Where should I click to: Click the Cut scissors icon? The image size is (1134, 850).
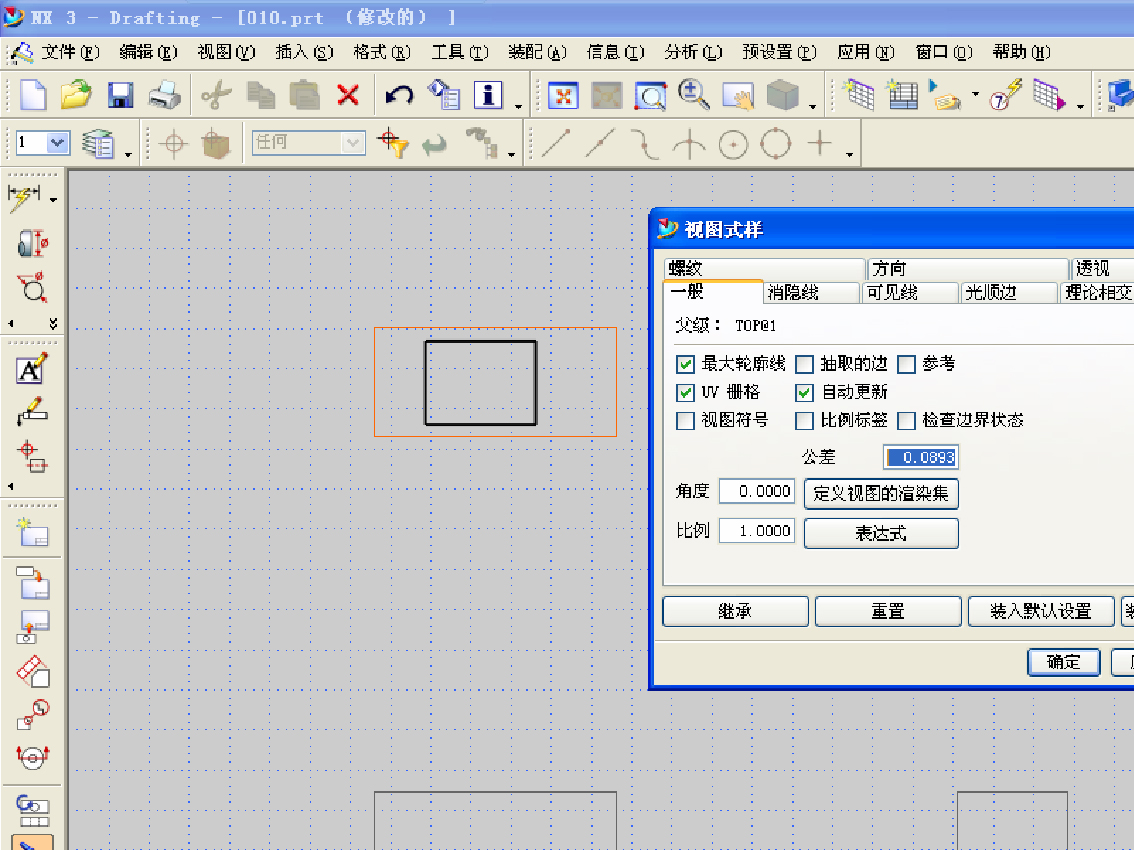(x=216, y=95)
